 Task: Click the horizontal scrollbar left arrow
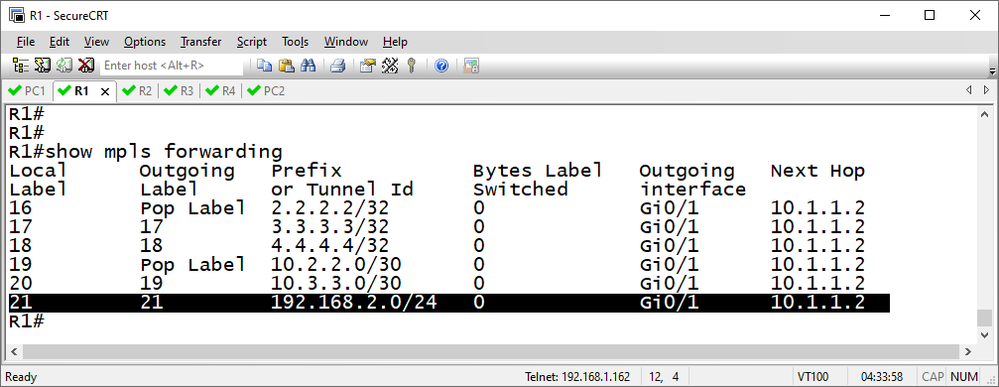13,351
